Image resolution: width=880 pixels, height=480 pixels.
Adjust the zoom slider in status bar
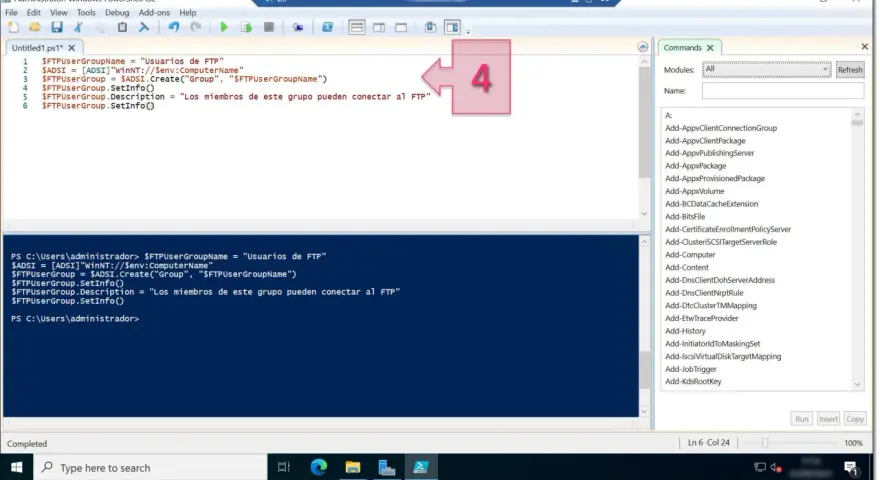764,443
